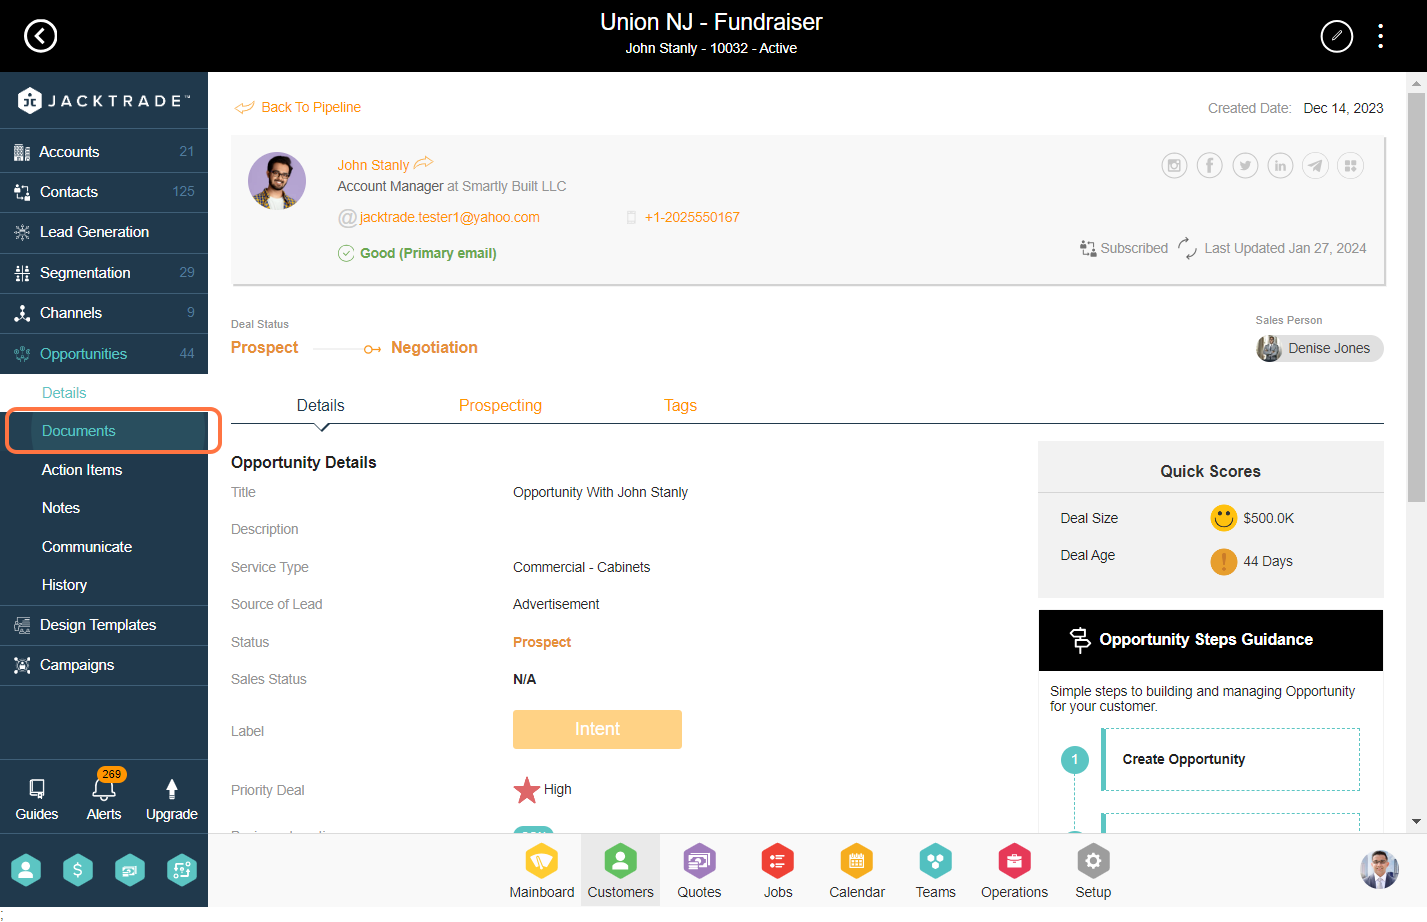The height and width of the screenshot is (922, 1427).
Task: Click the Intent label button
Action: 597,729
